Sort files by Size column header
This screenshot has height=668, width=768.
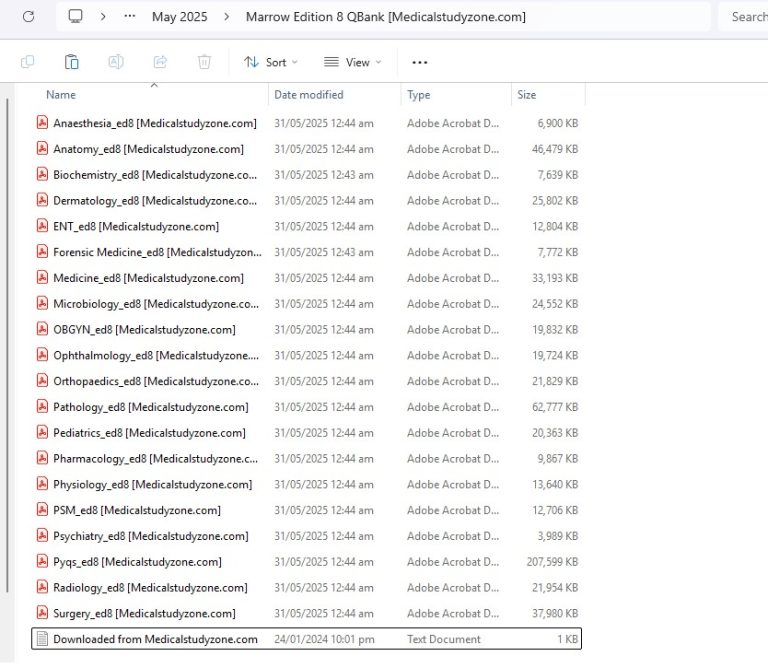(526, 95)
